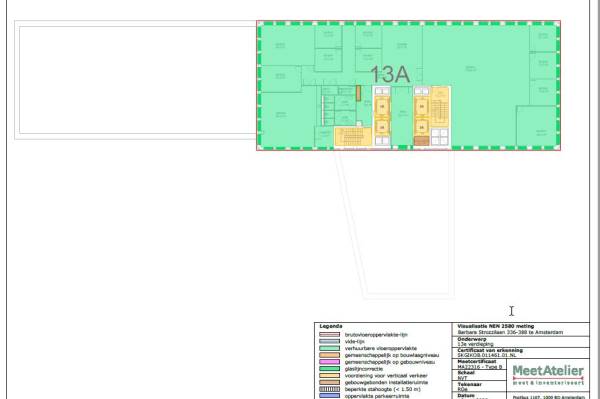Click the brown installation room below right elevators
600x399 pixels.
(421, 141)
